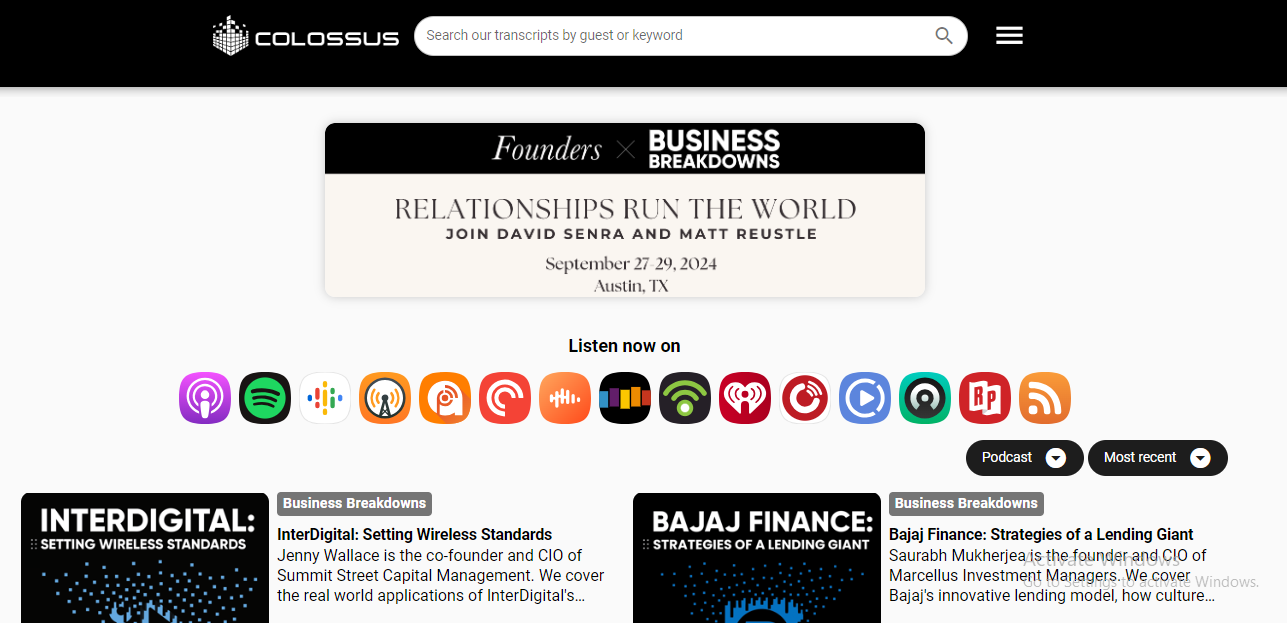
Task: Open the RadioPublic RP icon
Action: (985, 398)
